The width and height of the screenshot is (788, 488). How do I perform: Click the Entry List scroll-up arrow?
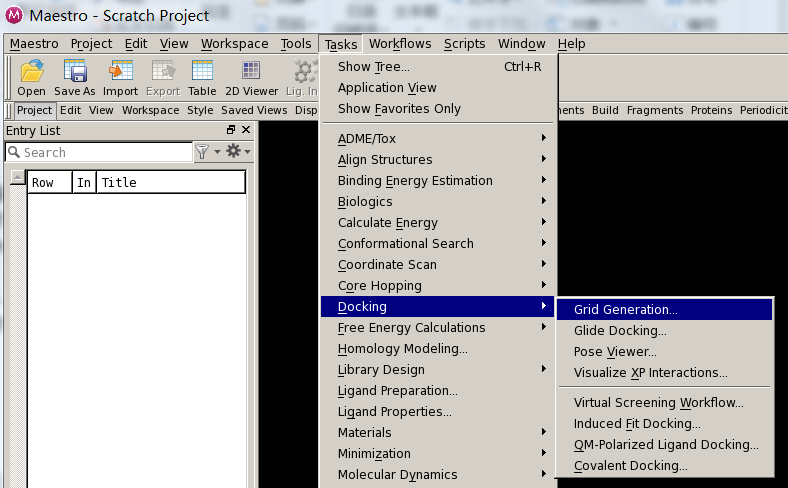click(x=18, y=177)
